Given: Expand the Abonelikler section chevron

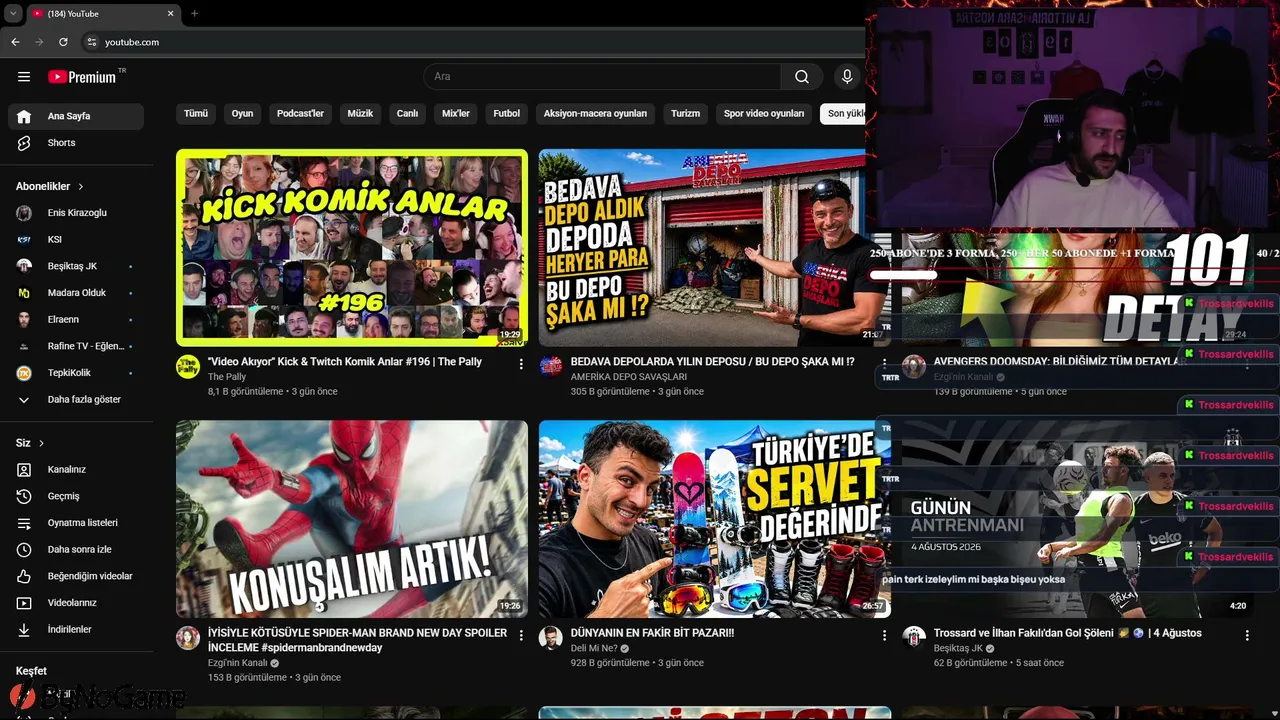Looking at the screenshot, I should 81,187.
